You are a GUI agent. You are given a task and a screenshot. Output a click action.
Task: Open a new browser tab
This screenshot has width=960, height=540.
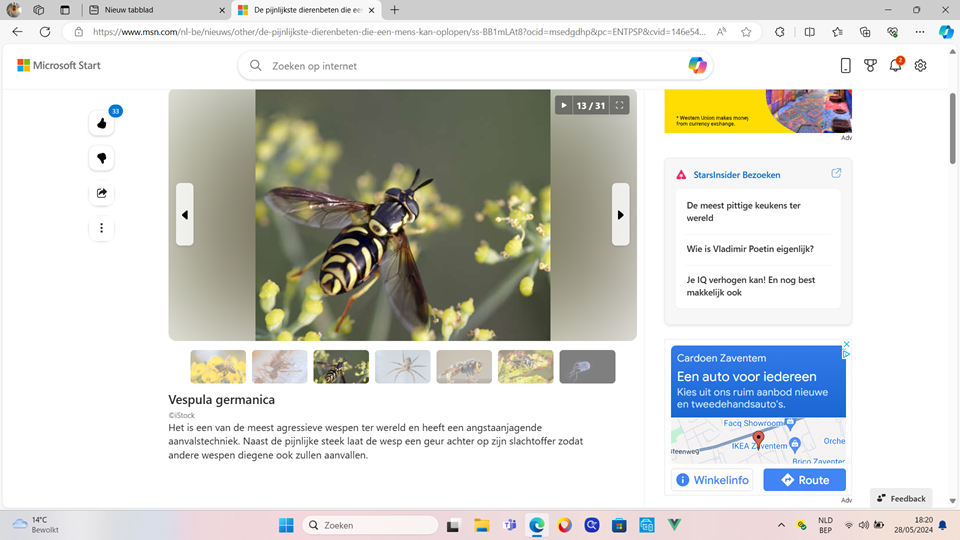coord(395,10)
